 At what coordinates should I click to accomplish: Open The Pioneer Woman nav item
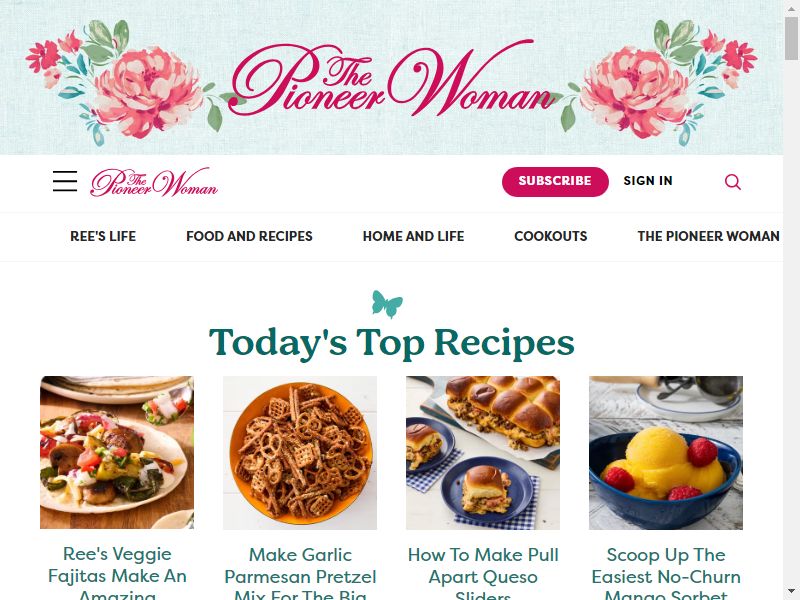(708, 236)
